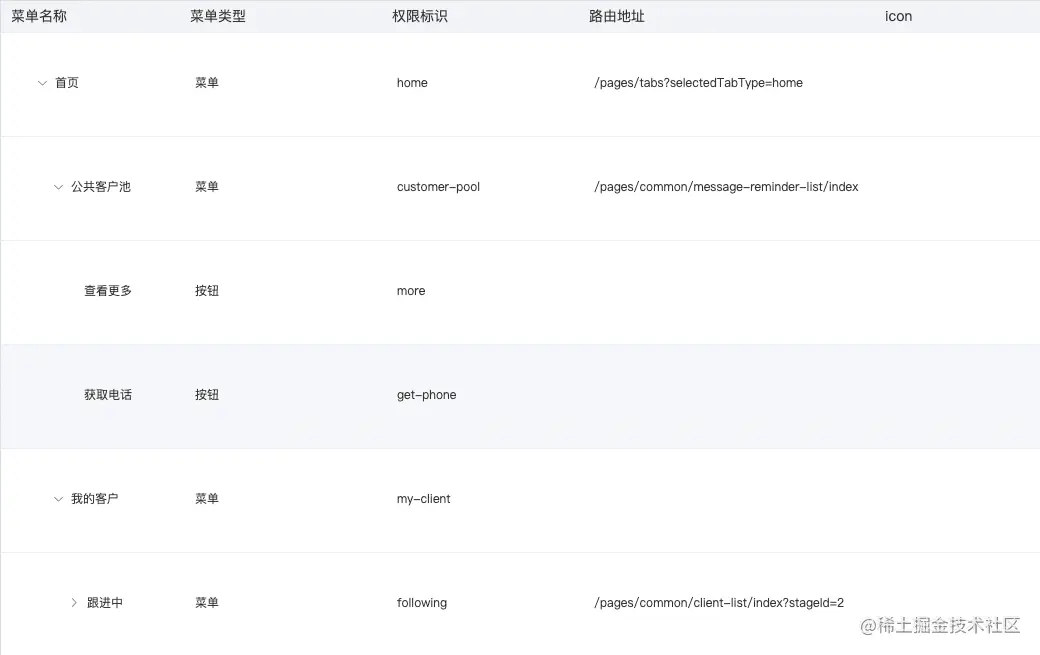Click the message-reminder-list/index route address
1040x655 pixels.
pos(726,187)
